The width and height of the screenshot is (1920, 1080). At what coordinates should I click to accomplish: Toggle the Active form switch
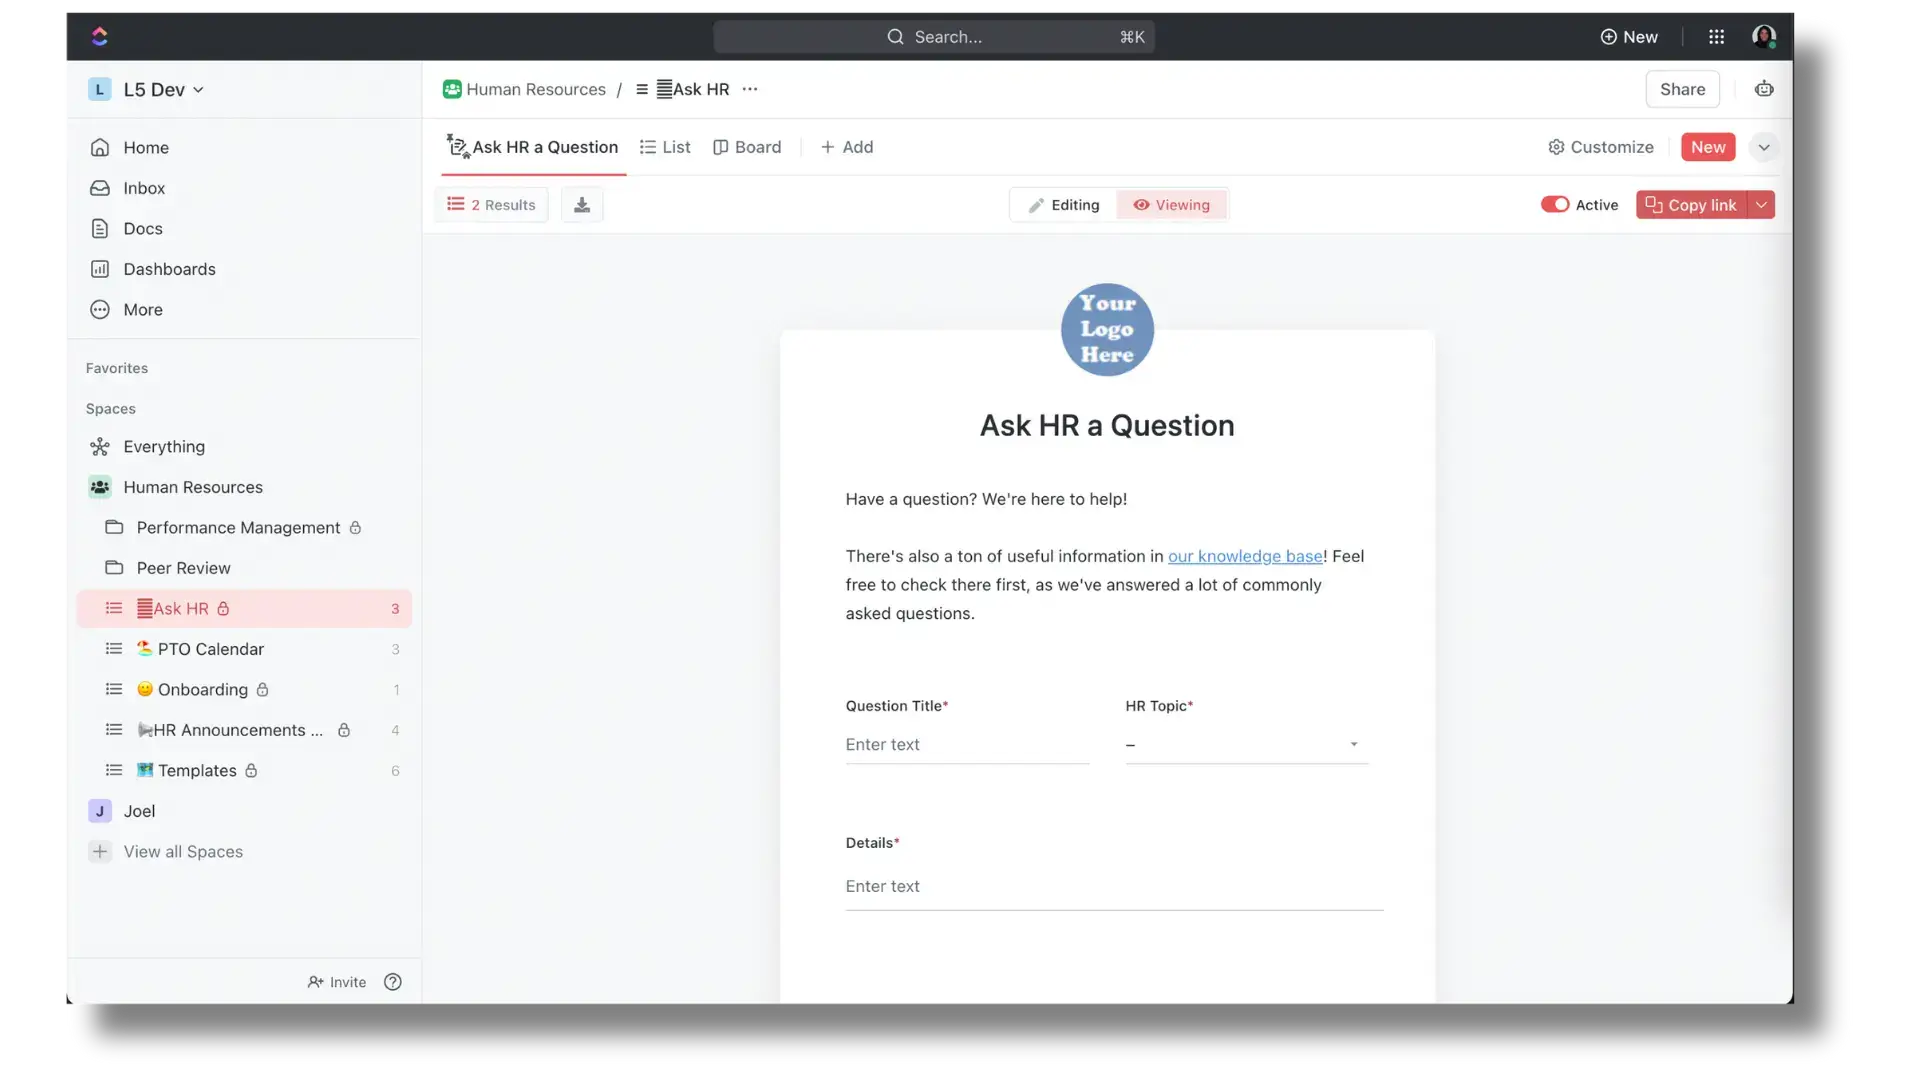(x=1554, y=205)
